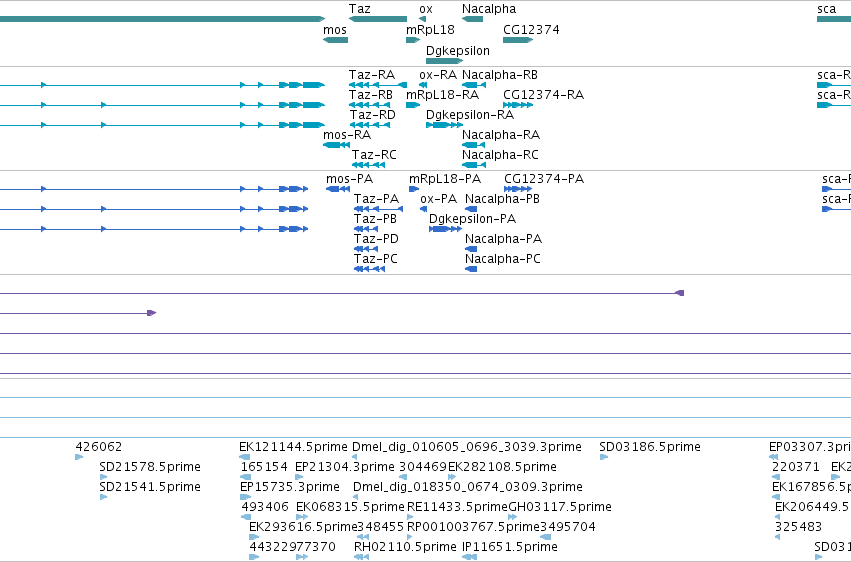Select feature 165154
851x562 pixels.
coord(264,467)
